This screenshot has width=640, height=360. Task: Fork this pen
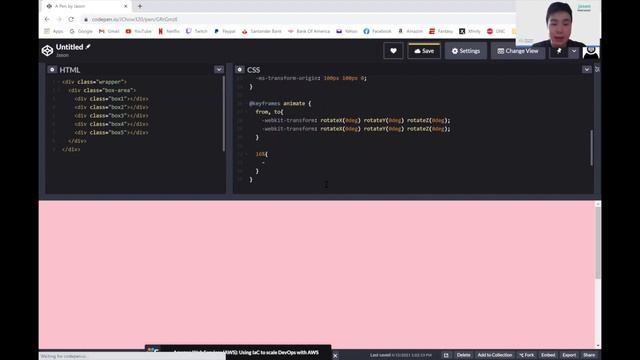(527, 355)
